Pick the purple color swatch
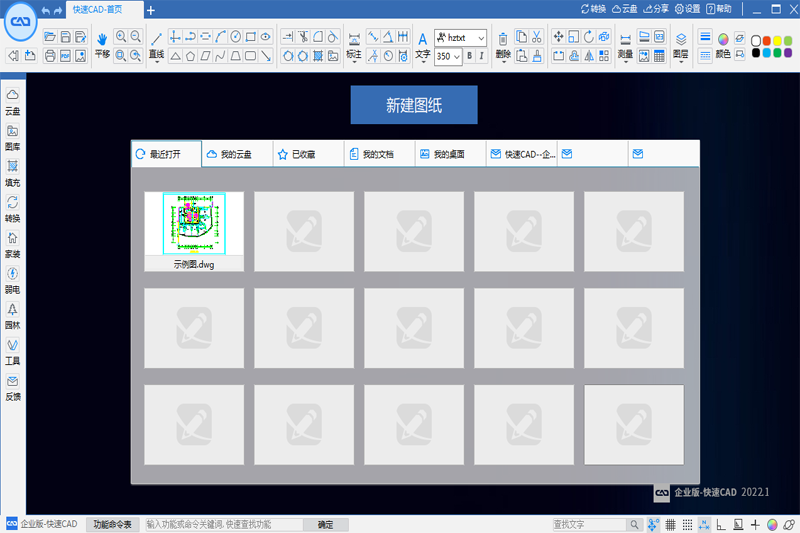The image size is (800, 533). coord(788,53)
